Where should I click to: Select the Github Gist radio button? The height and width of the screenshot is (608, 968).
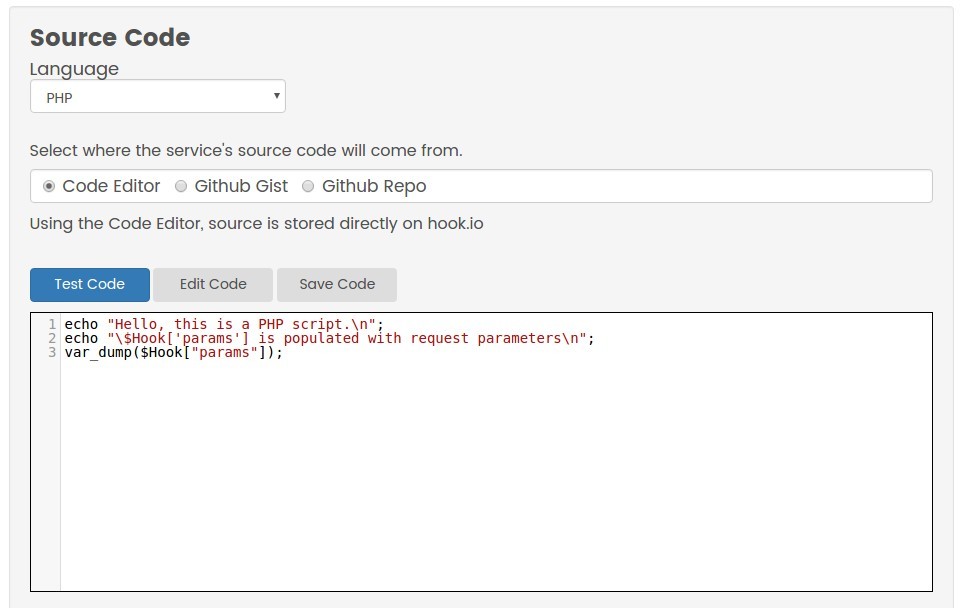tap(181, 186)
